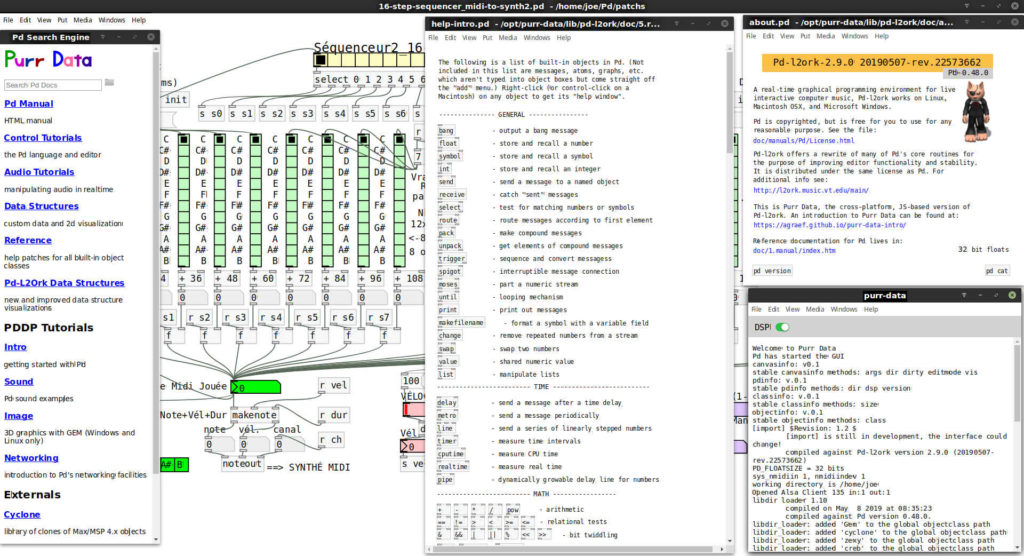
Task: Click the makenote object in the patch
Action: [255, 415]
